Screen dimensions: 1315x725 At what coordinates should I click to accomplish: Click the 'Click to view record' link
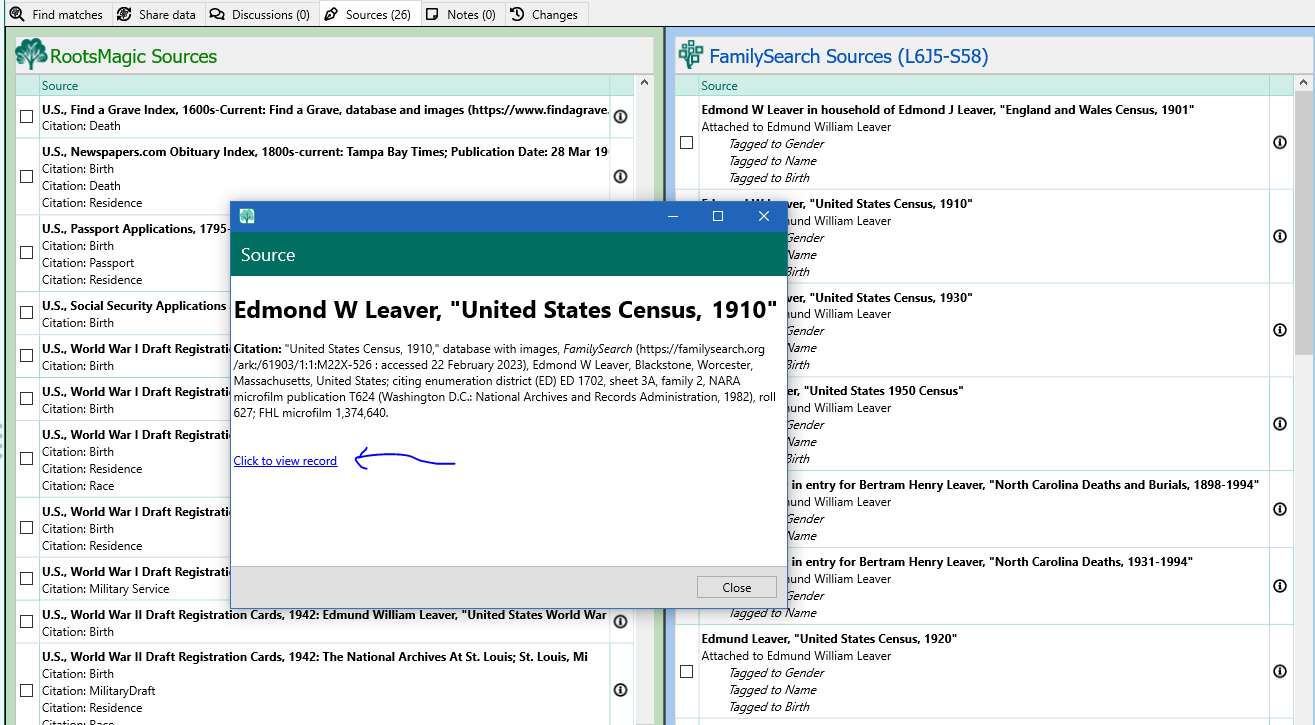point(285,461)
